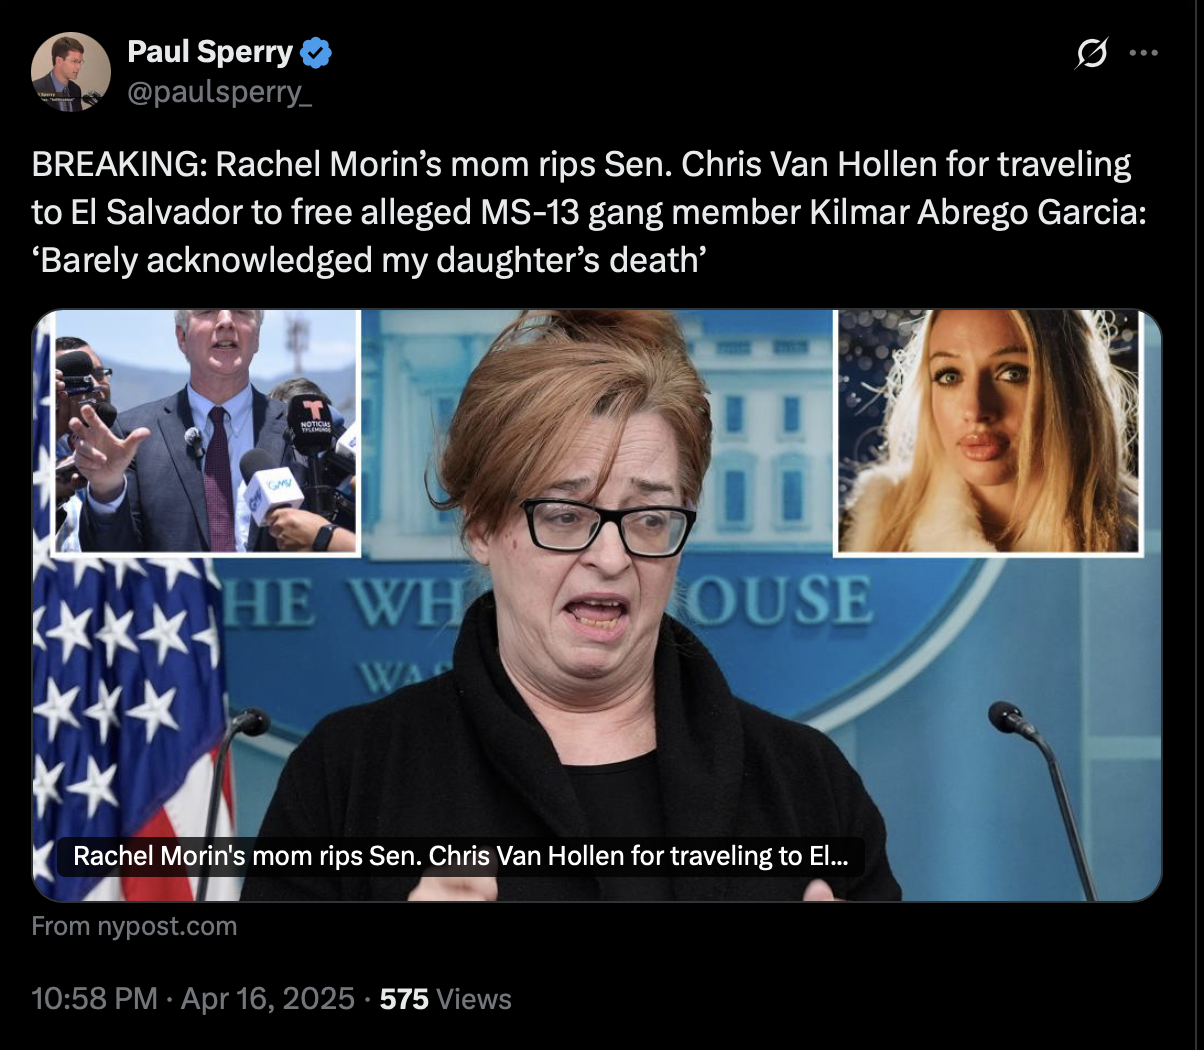Open the three-dot more options menu
Viewport: 1204px width, 1050px height.
(1143, 53)
